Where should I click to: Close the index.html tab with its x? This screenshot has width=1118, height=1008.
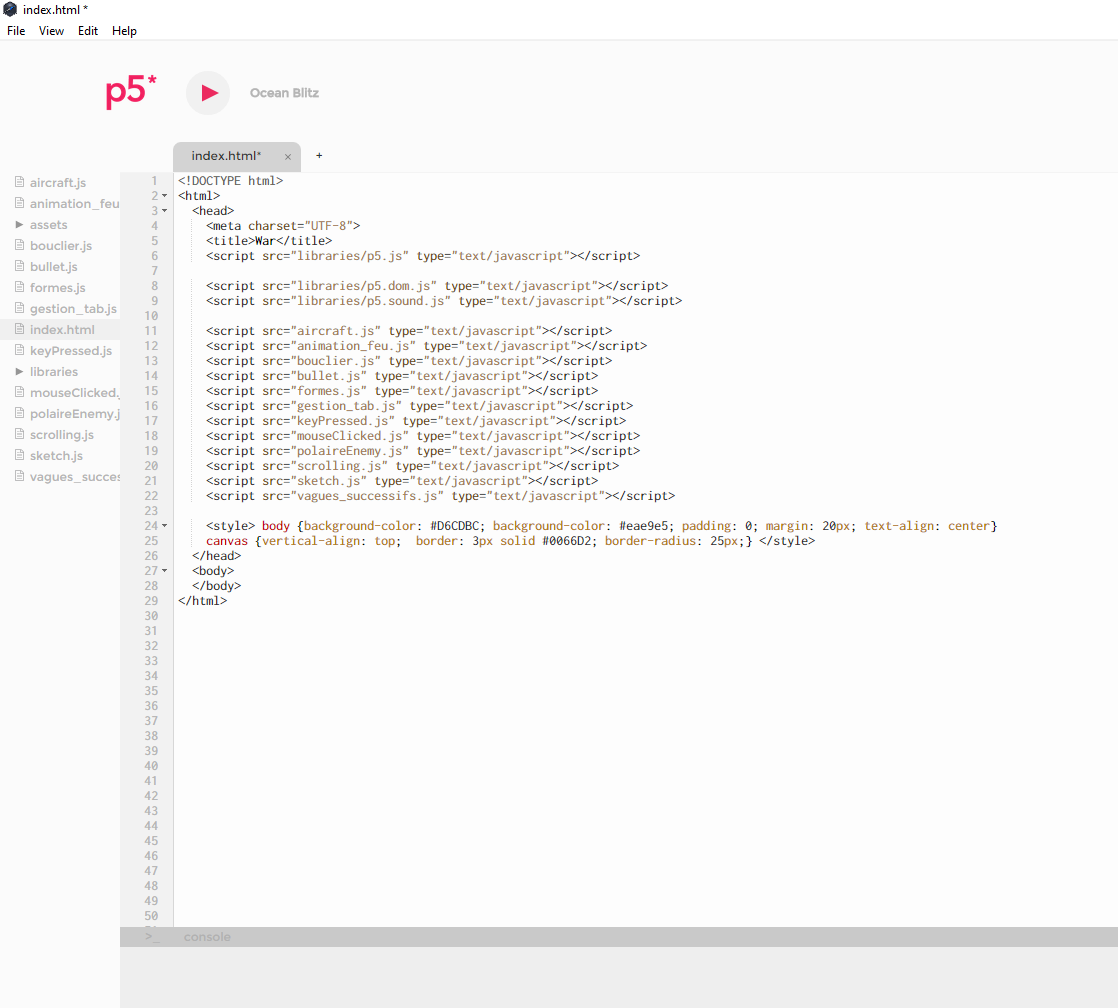tap(288, 157)
